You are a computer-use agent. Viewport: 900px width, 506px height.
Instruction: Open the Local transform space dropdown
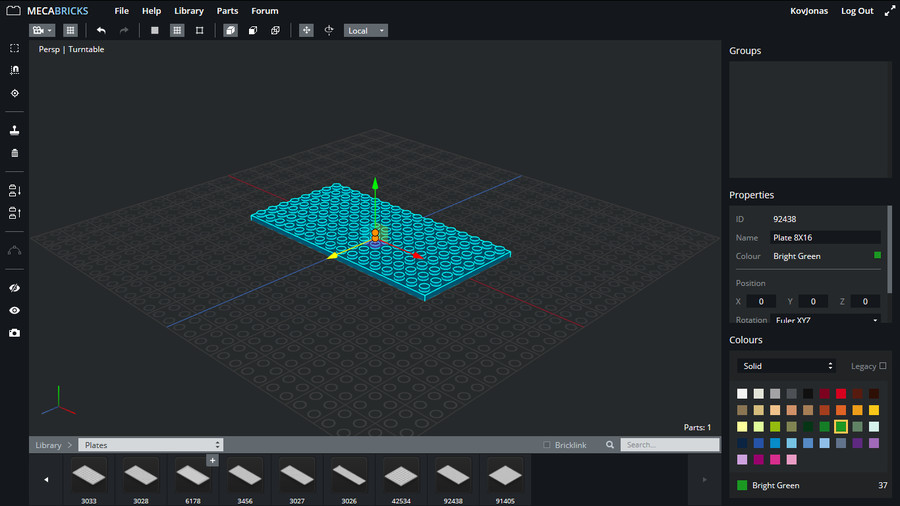(366, 30)
